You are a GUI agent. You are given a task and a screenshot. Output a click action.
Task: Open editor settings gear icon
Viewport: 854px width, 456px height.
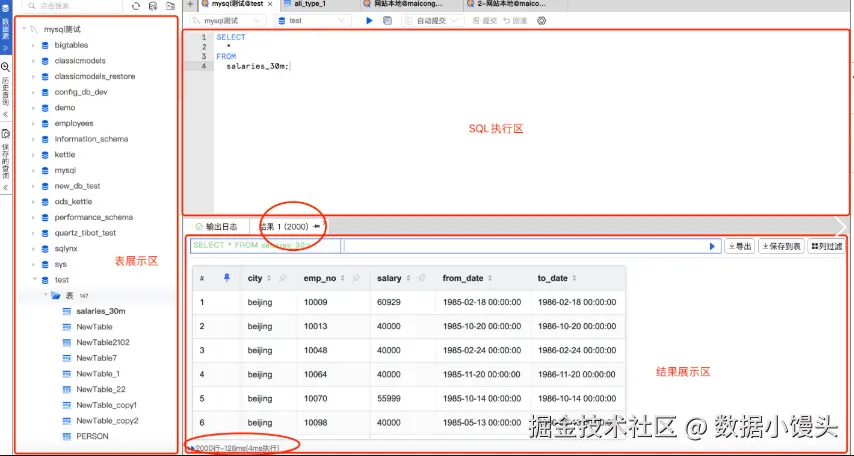tap(541, 21)
